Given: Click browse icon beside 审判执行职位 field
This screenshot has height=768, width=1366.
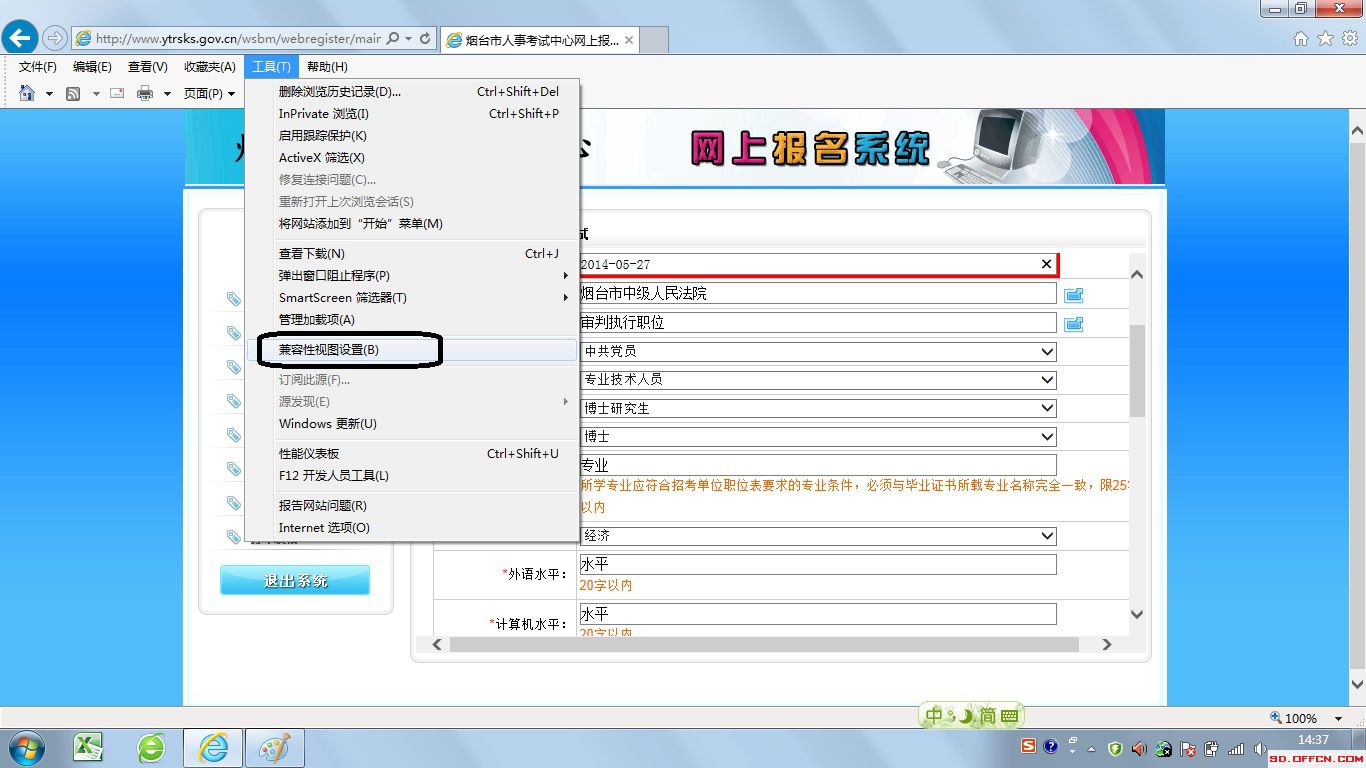Looking at the screenshot, I should pyautogui.click(x=1073, y=323).
